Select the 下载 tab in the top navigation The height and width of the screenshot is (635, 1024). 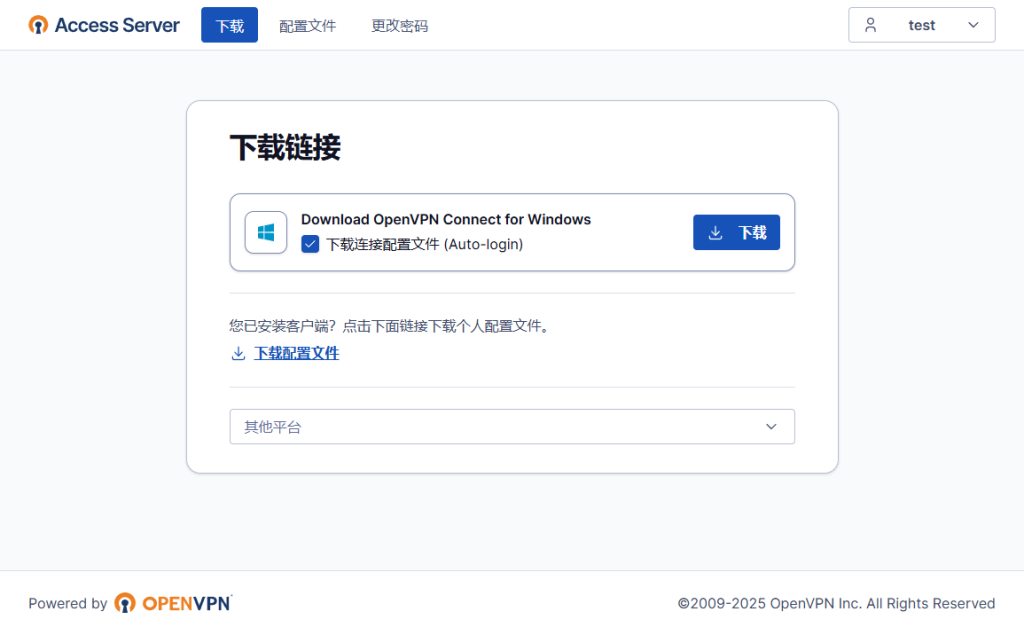pos(229,26)
